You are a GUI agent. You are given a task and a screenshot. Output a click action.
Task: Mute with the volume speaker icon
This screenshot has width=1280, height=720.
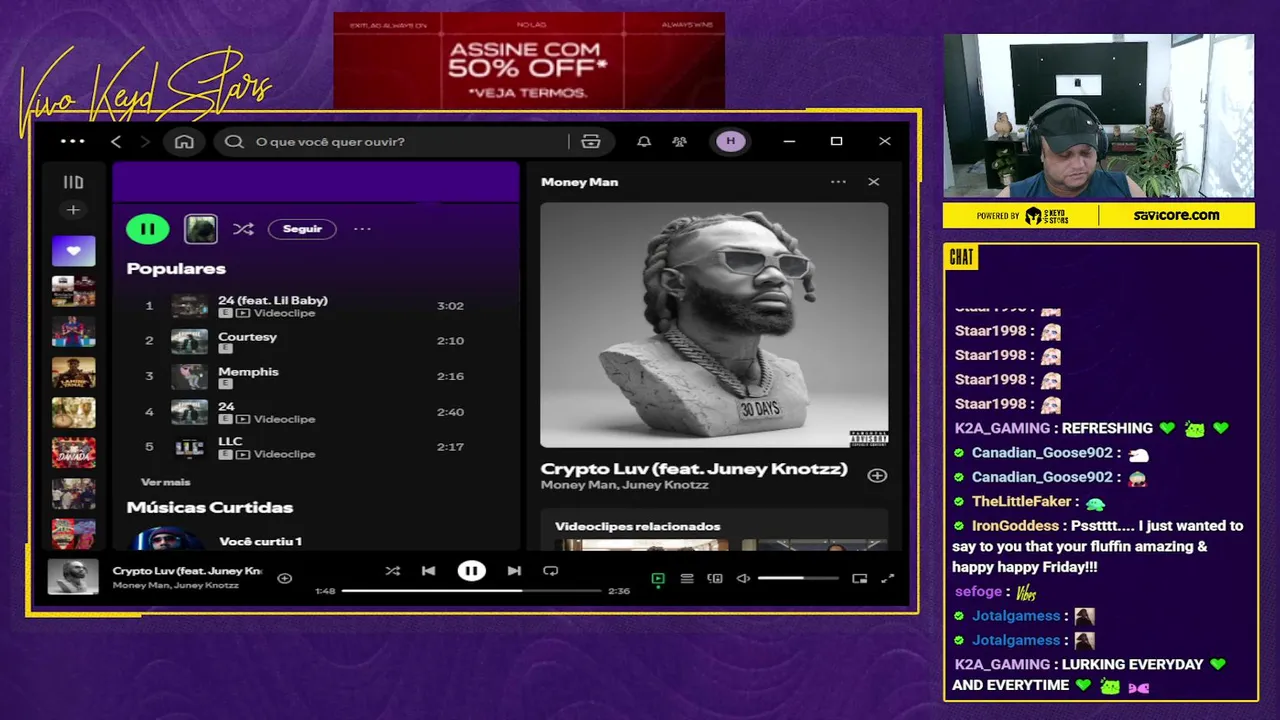(743, 578)
